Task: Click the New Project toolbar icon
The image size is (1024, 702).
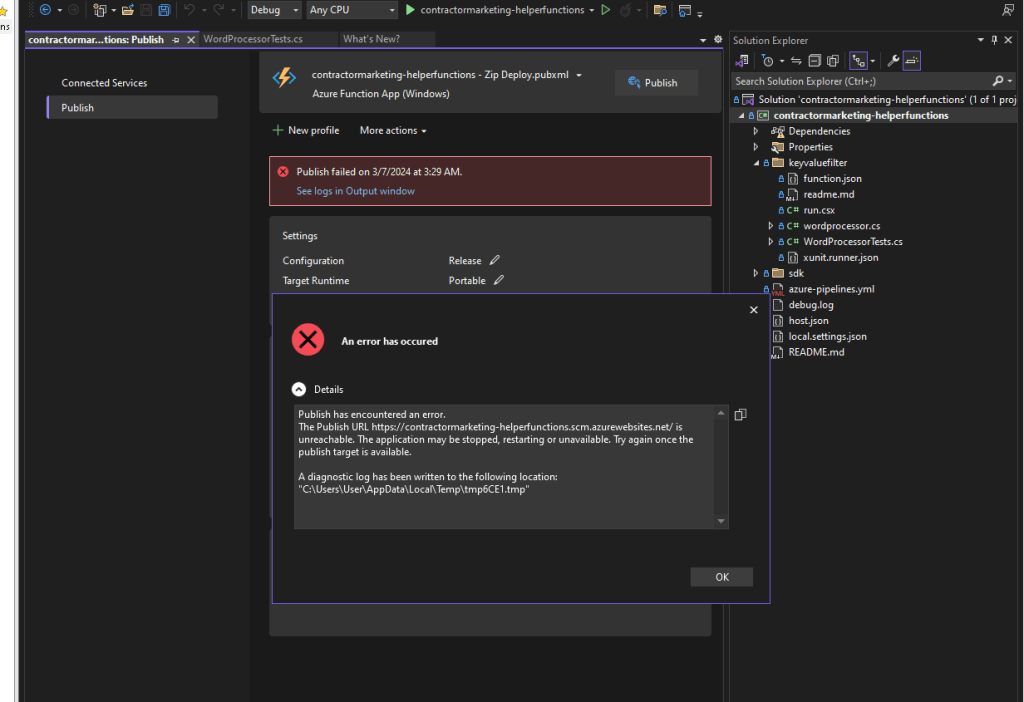Action: [99, 10]
